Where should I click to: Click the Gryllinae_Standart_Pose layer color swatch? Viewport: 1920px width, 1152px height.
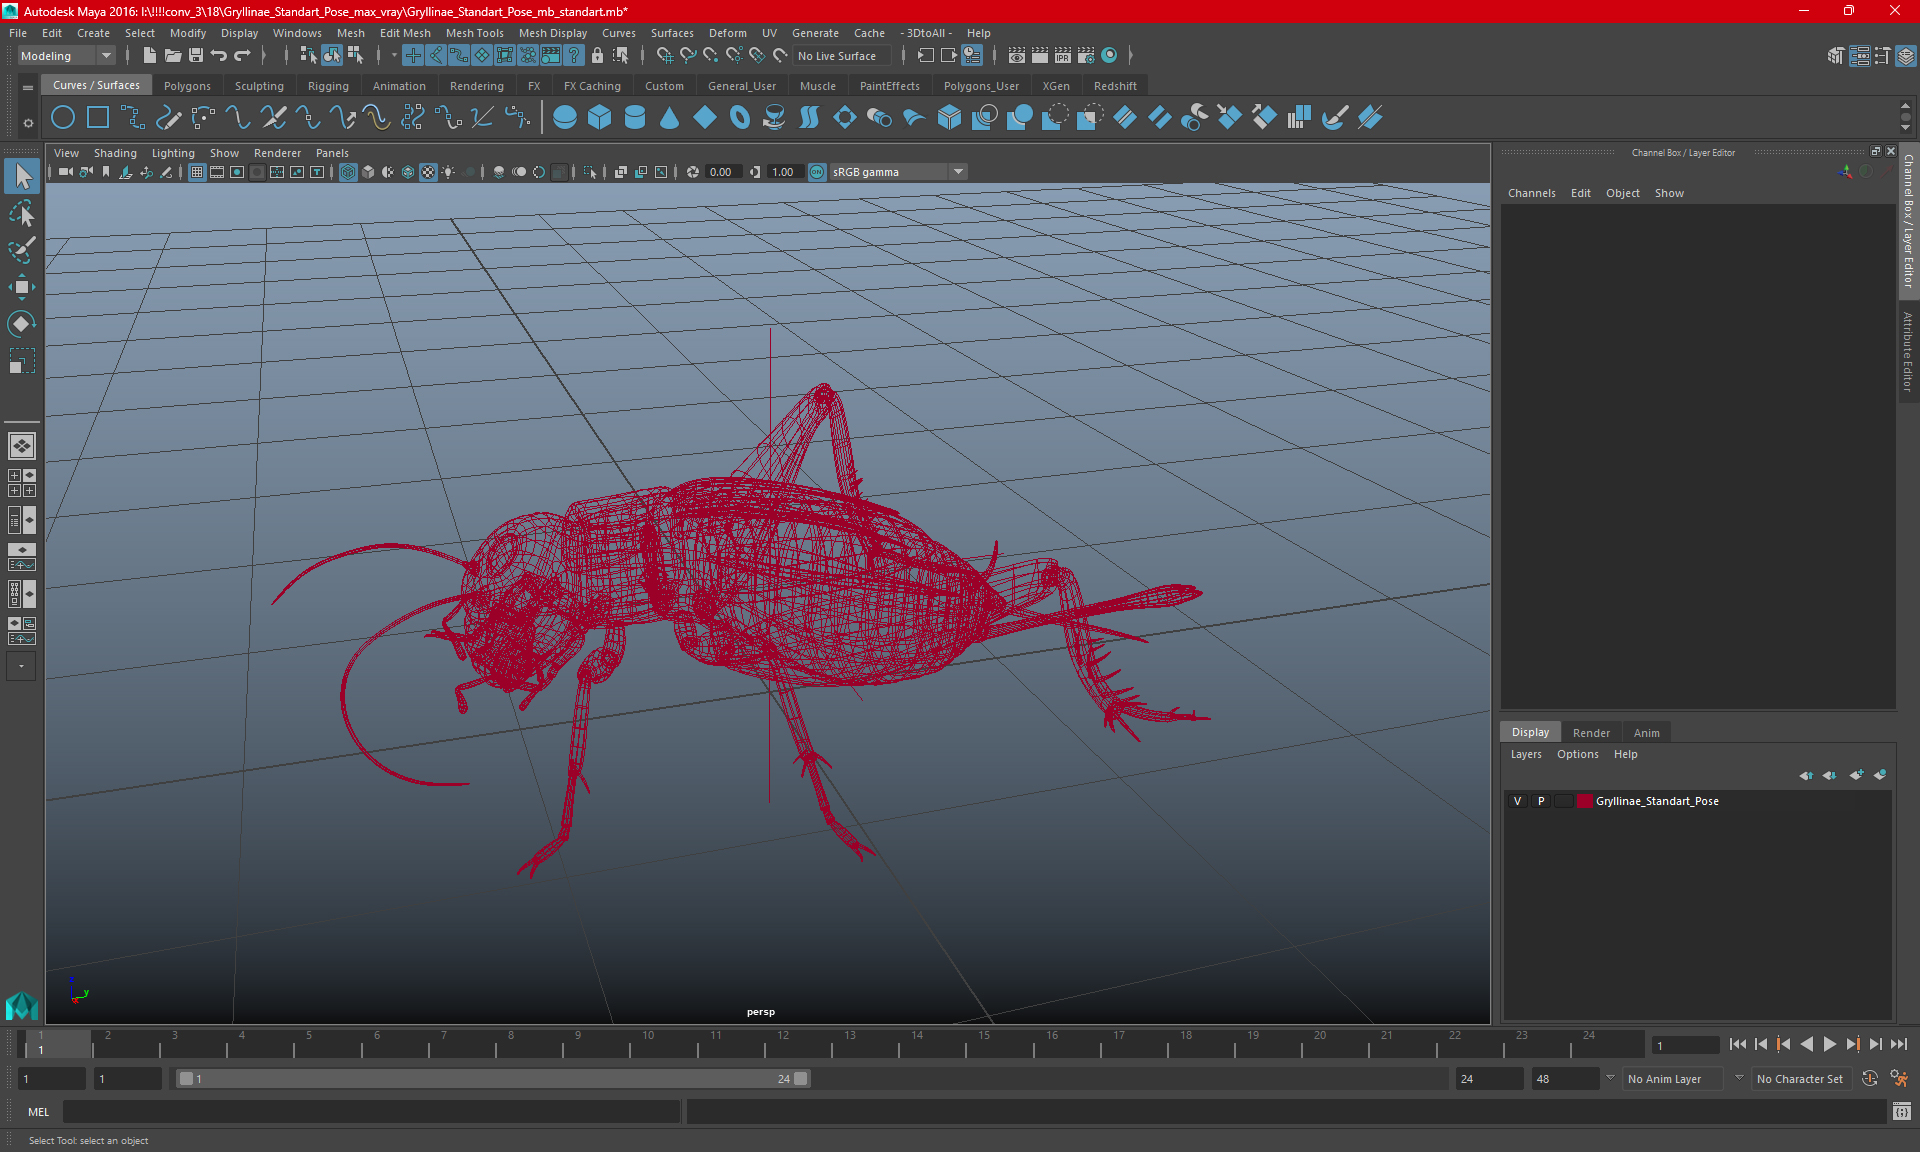(1585, 801)
